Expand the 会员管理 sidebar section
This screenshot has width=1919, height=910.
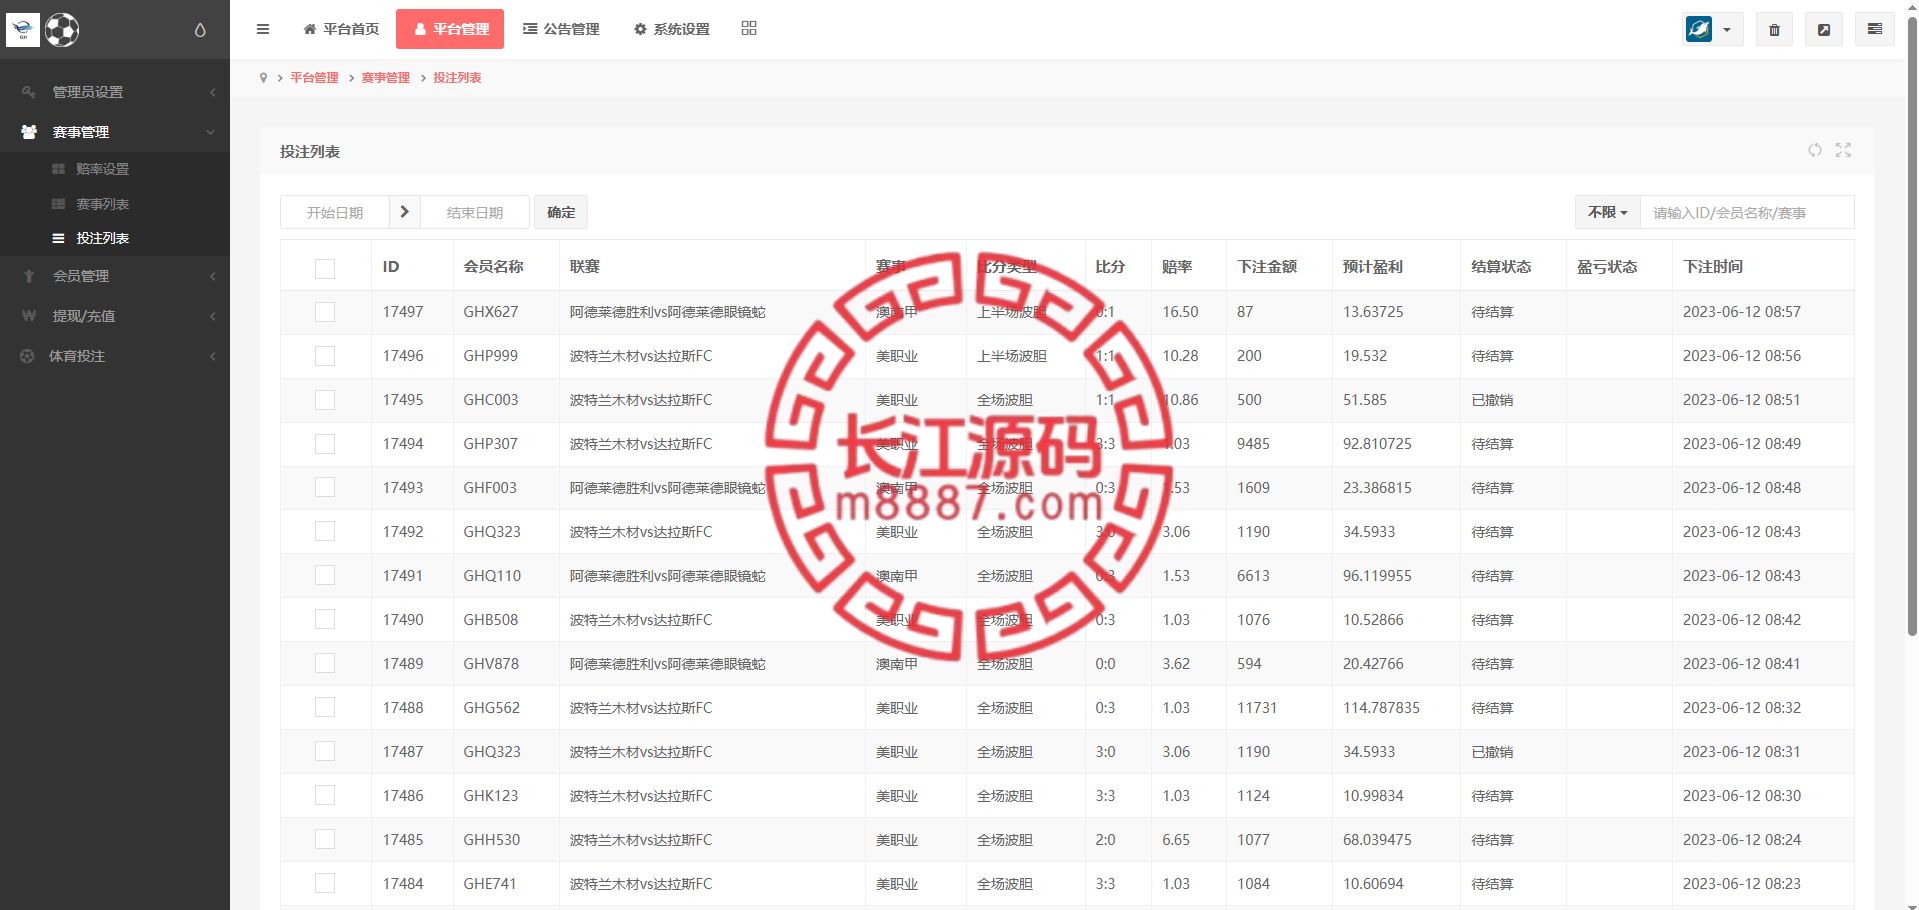tap(115, 276)
